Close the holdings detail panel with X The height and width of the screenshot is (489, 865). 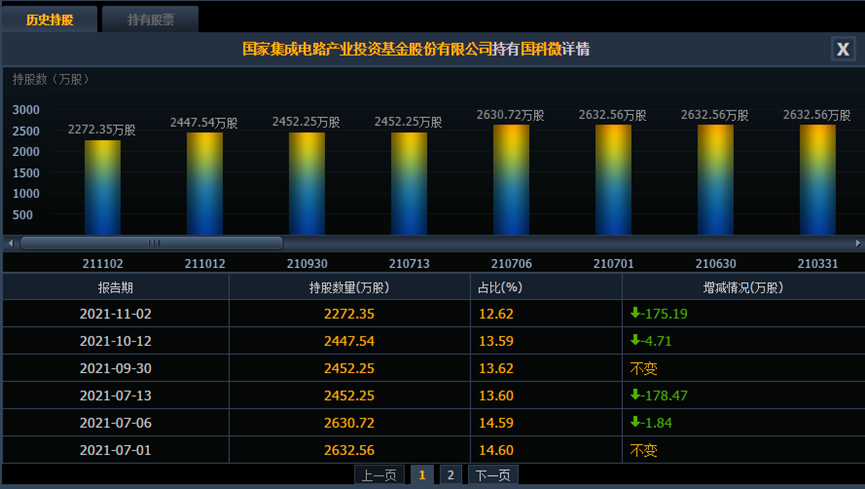(x=843, y=49)
